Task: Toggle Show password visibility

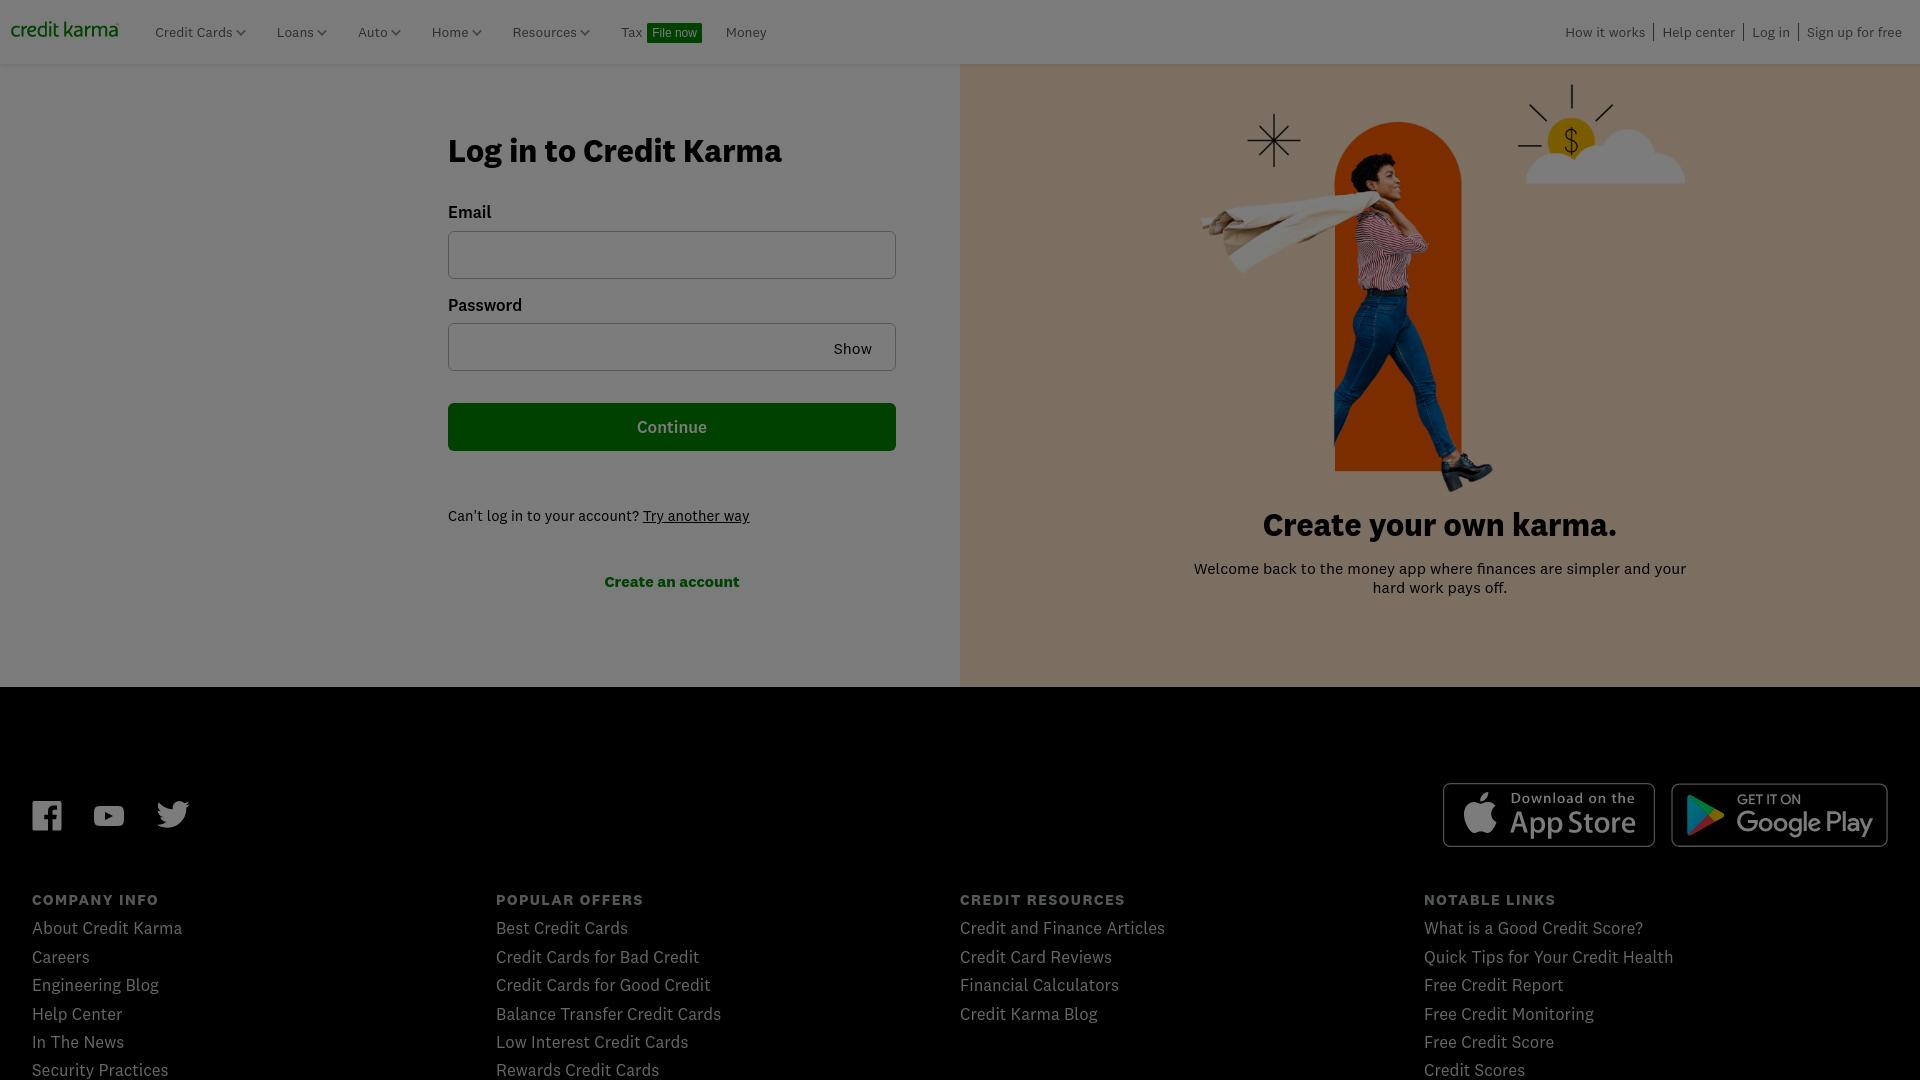Action: tap(852, 349)
